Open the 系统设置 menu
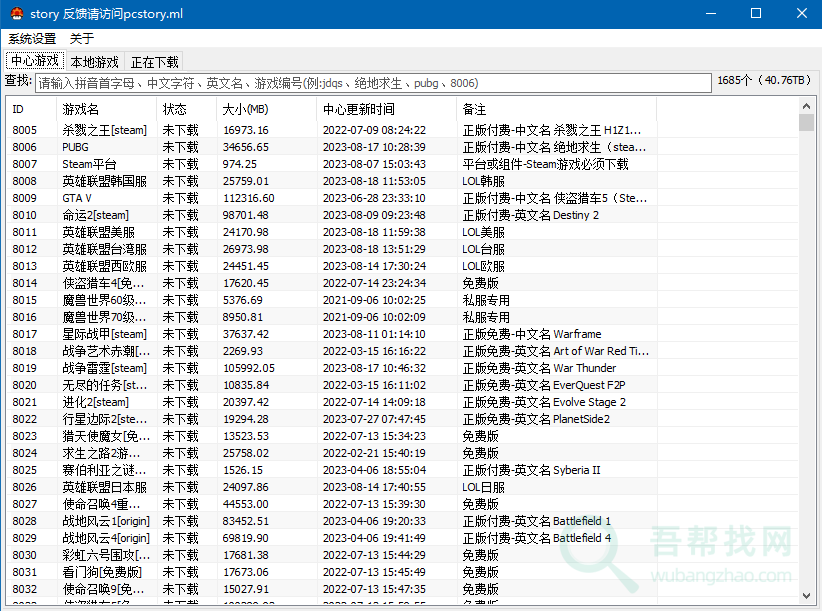The width and height of the screenshot is (822, 611). point(32,38)
